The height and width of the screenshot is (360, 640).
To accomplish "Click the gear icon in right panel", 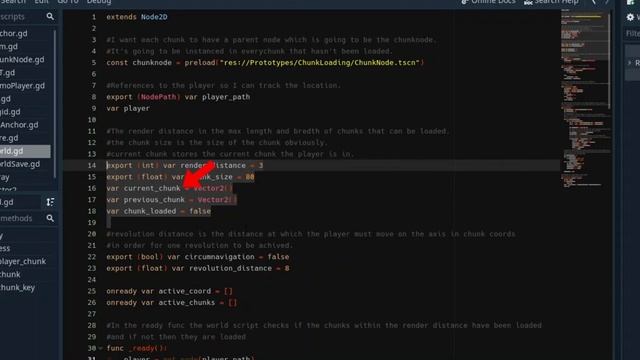I will 630,17.
